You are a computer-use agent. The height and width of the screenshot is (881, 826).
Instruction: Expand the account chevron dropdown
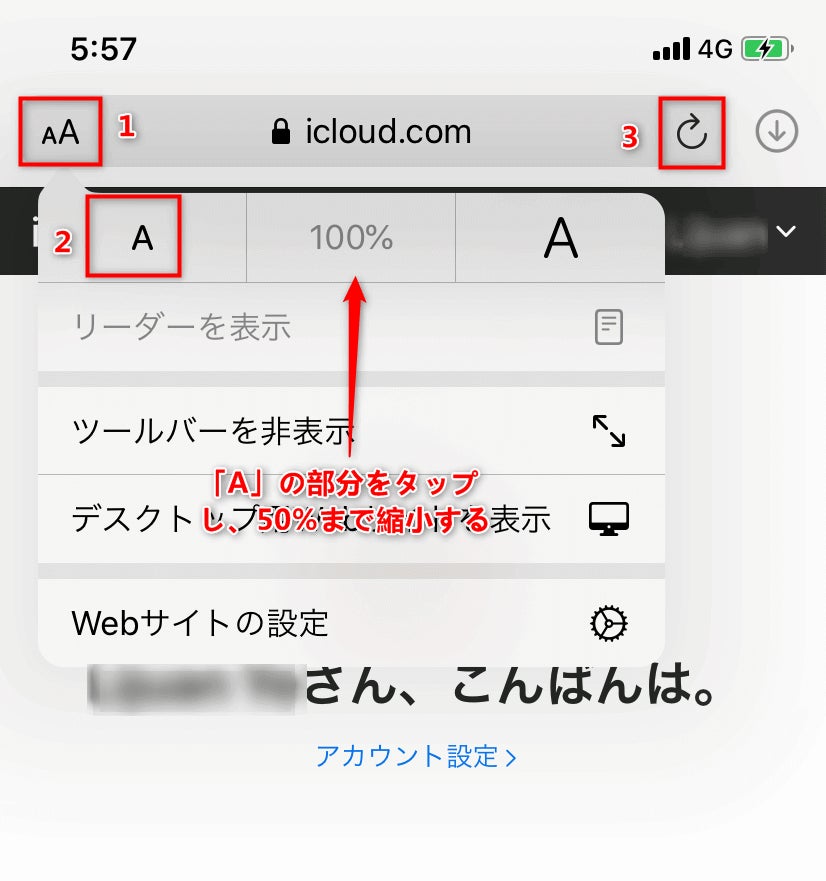coord(786,231)
